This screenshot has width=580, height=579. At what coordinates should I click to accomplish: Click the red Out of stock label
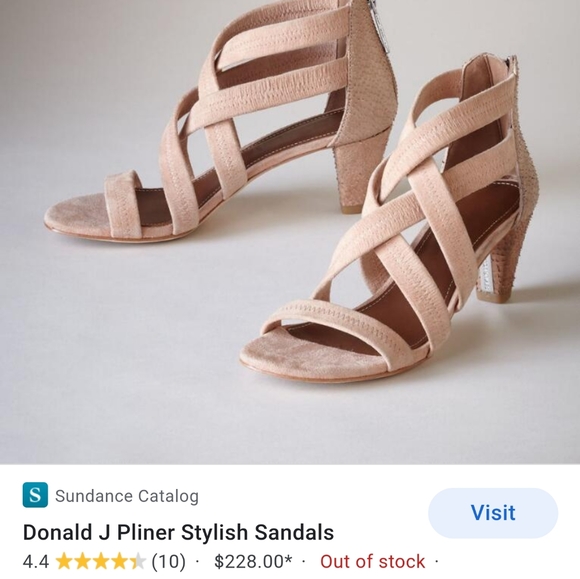click(372, 562)
